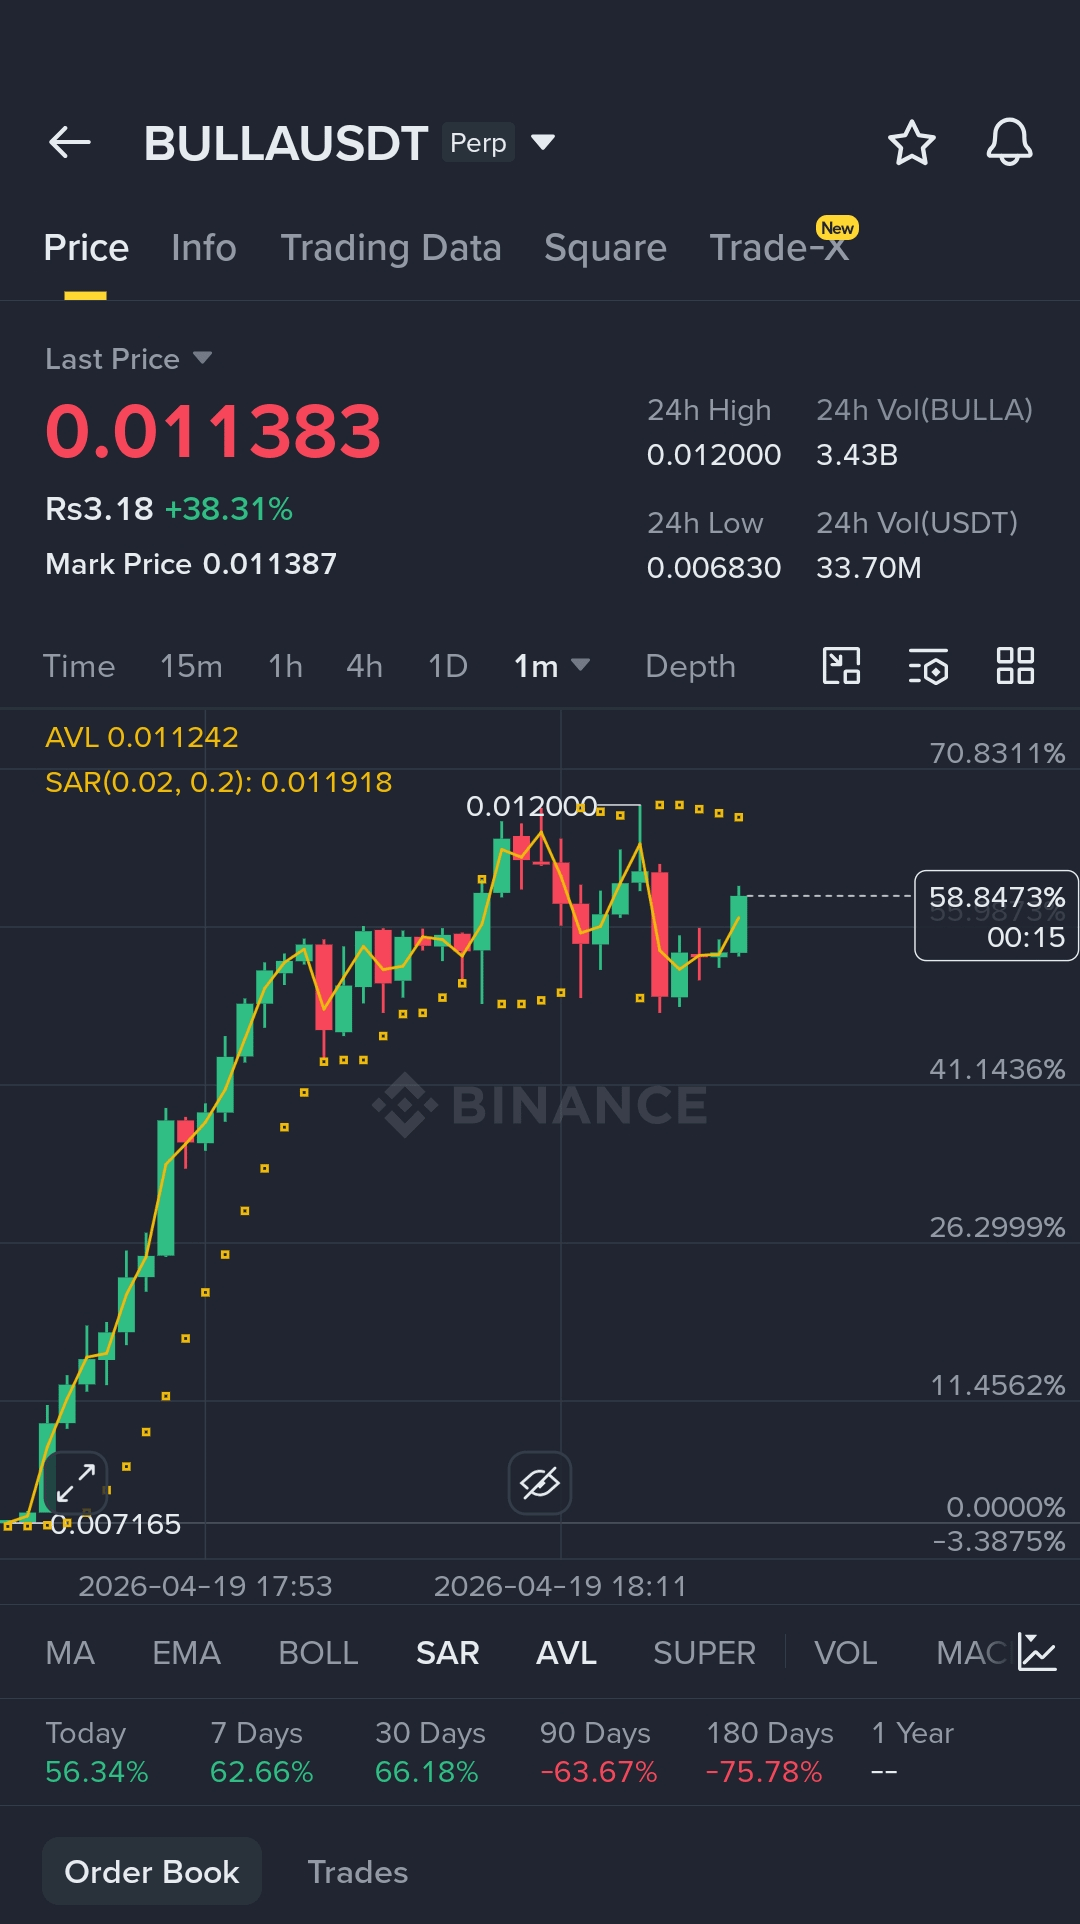
Task: Tap the 24h Low value 0.006830
Action: [x=714, y=568]
